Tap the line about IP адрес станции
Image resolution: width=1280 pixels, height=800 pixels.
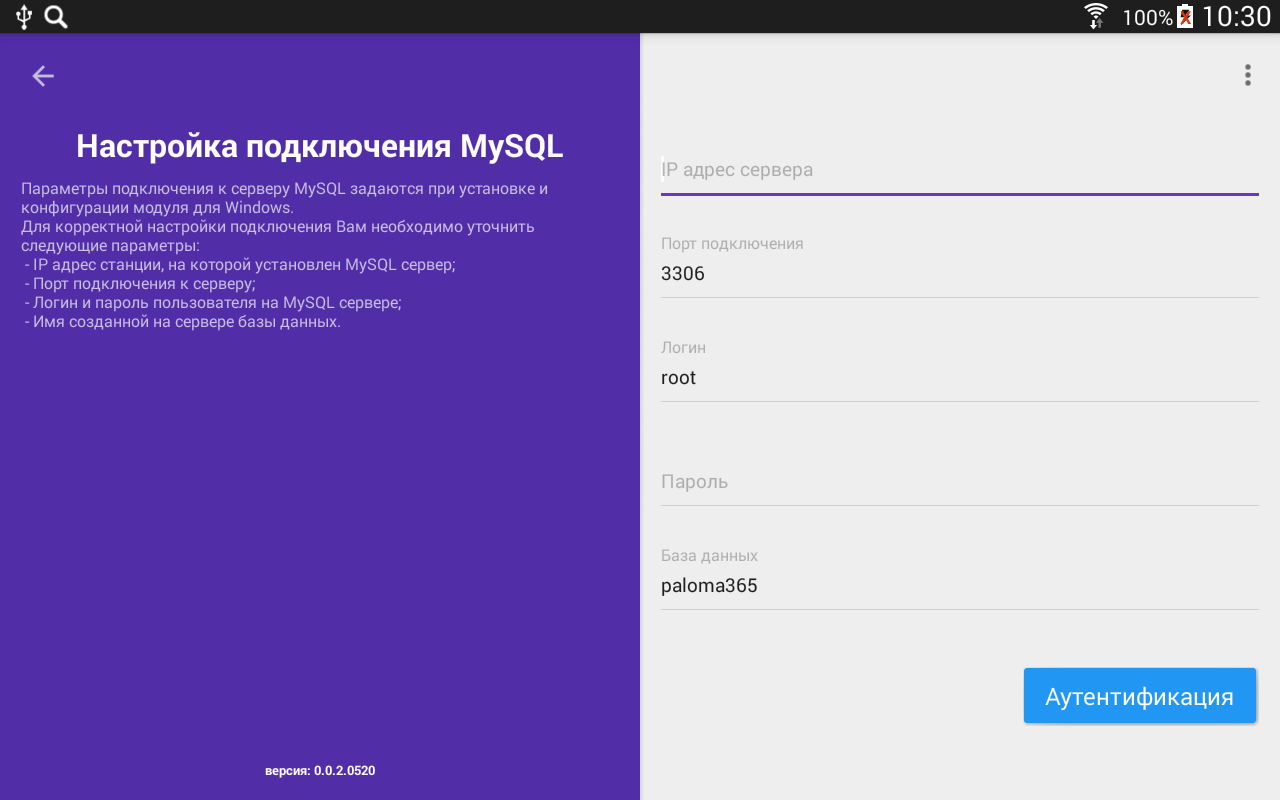click(240, 265)
